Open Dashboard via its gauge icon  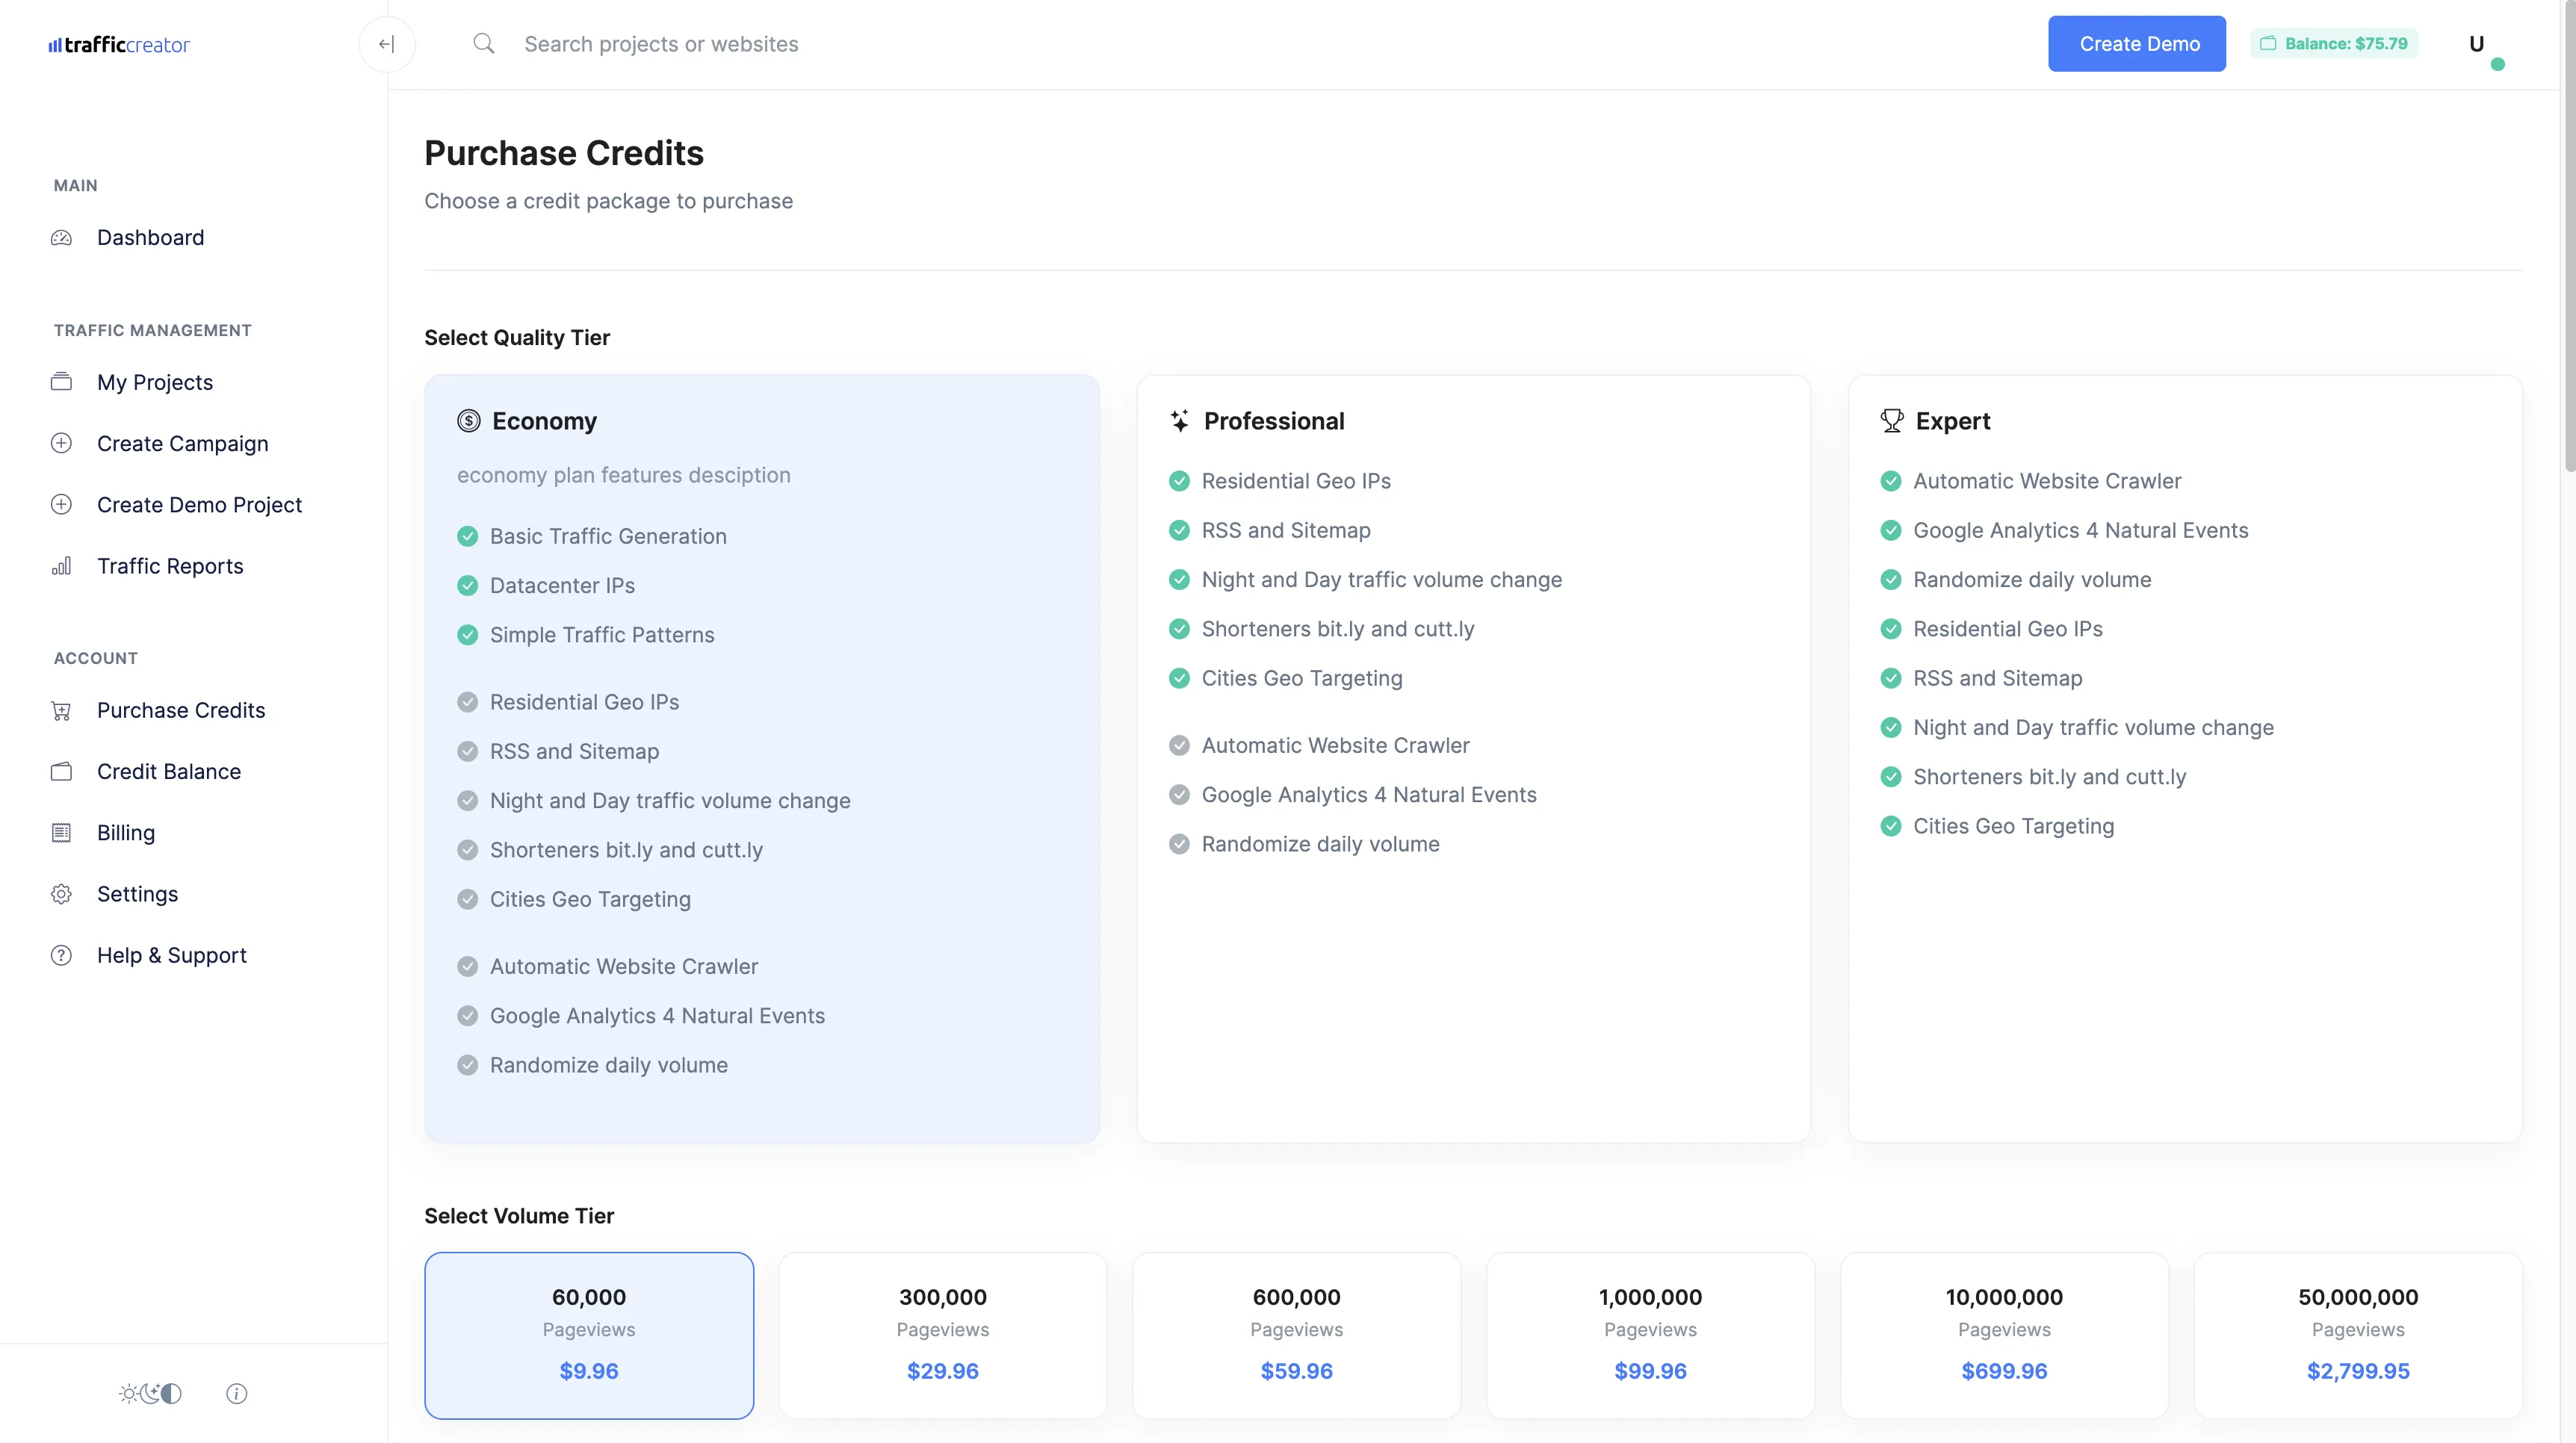click(x=61, y=238)
